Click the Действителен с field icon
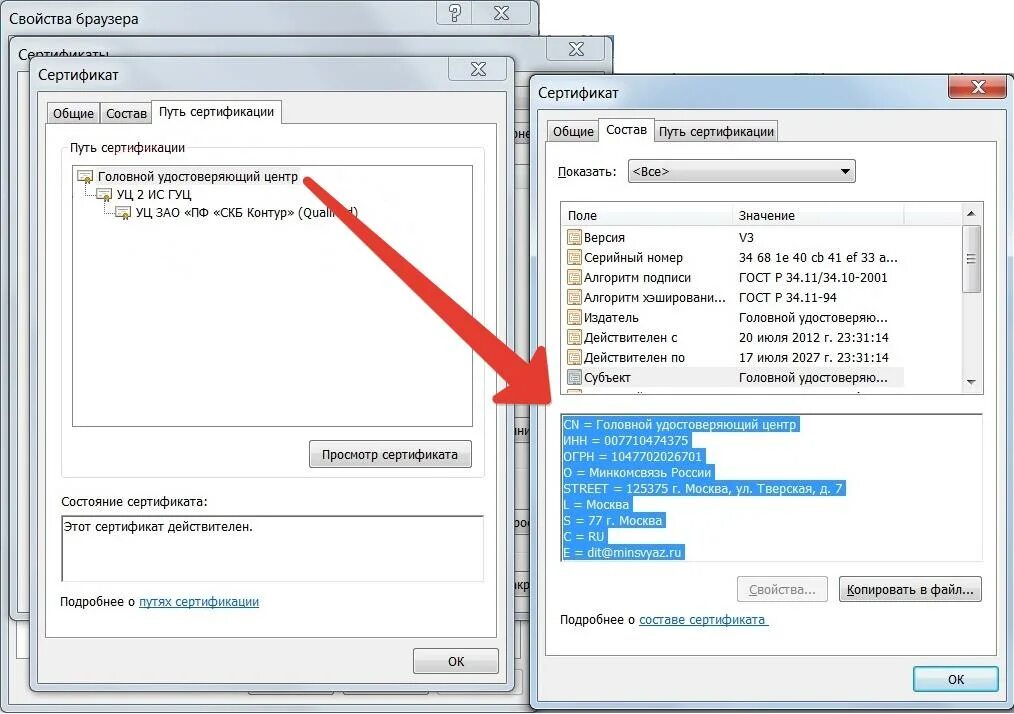 click(574, 338)
